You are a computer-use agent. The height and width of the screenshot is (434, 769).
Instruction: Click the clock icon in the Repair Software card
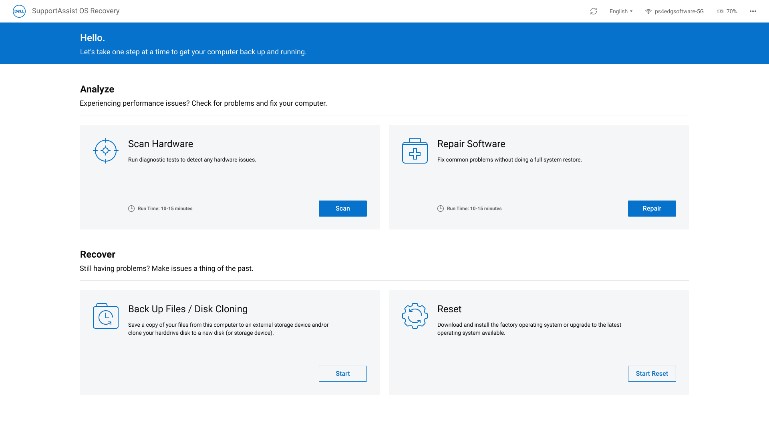pyautogui.click(x=440, y=209)
